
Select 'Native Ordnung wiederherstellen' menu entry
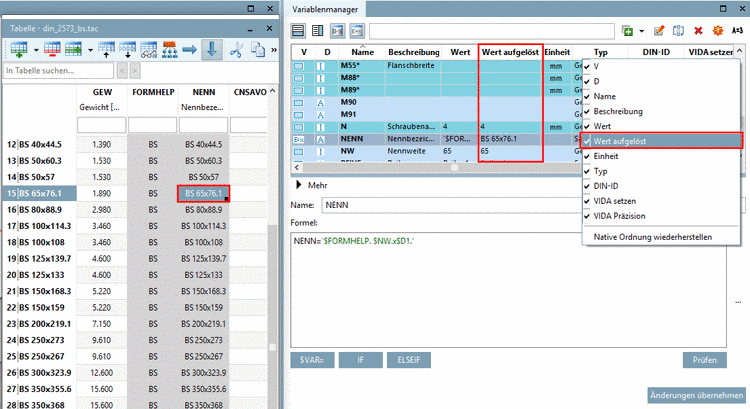654,236
